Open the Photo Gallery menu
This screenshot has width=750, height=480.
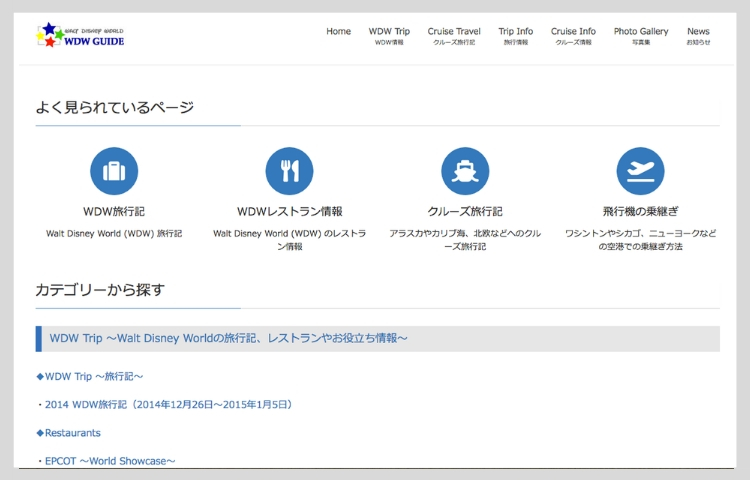(x=641, y=36)
